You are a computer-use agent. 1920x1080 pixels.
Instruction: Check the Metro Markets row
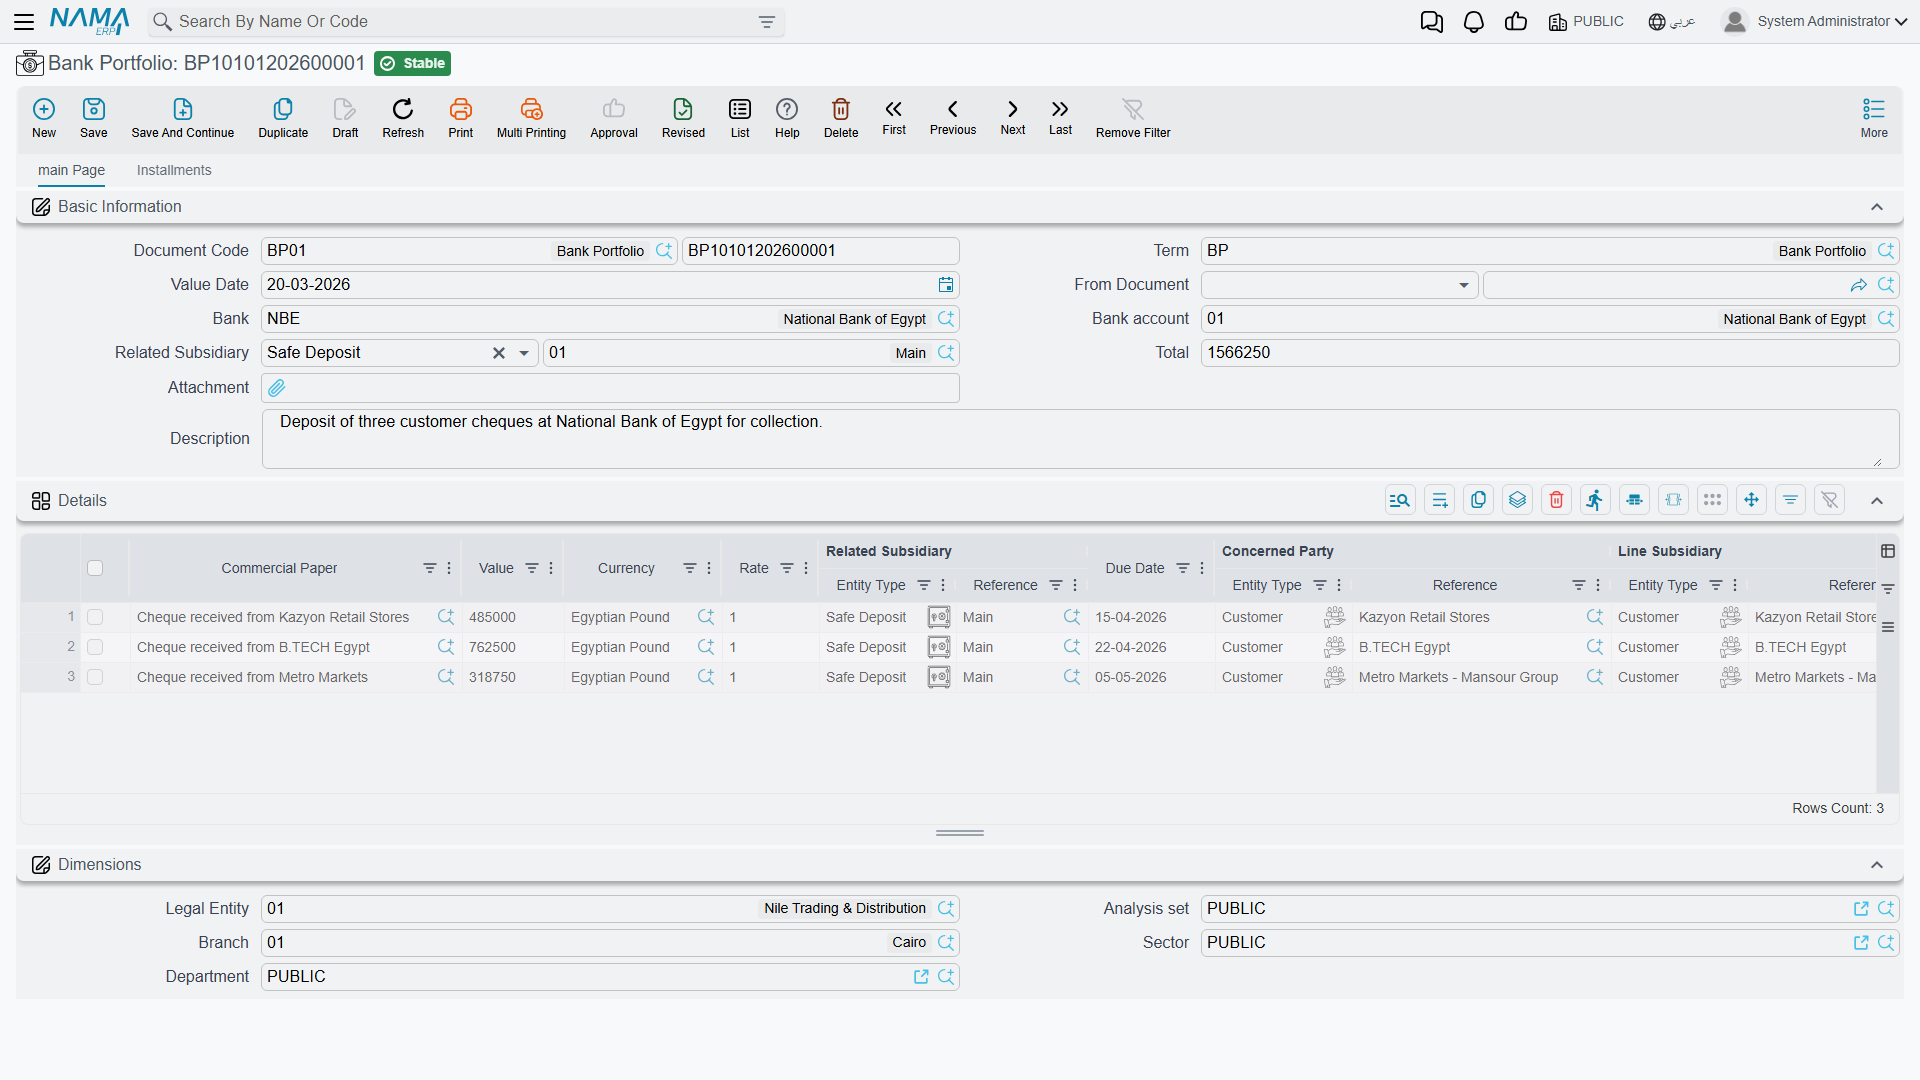[x=95, y=677]
